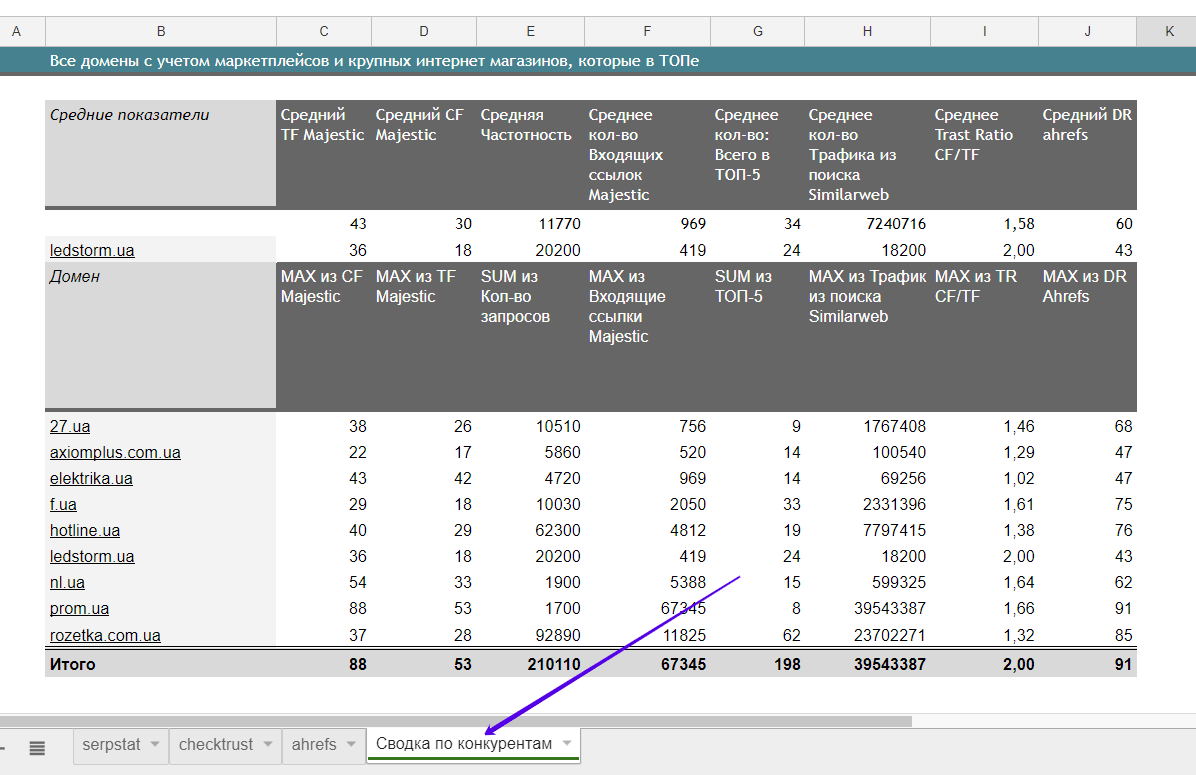
Task: Switch to the checktrust sheet tab
Action: pos(215,745)
